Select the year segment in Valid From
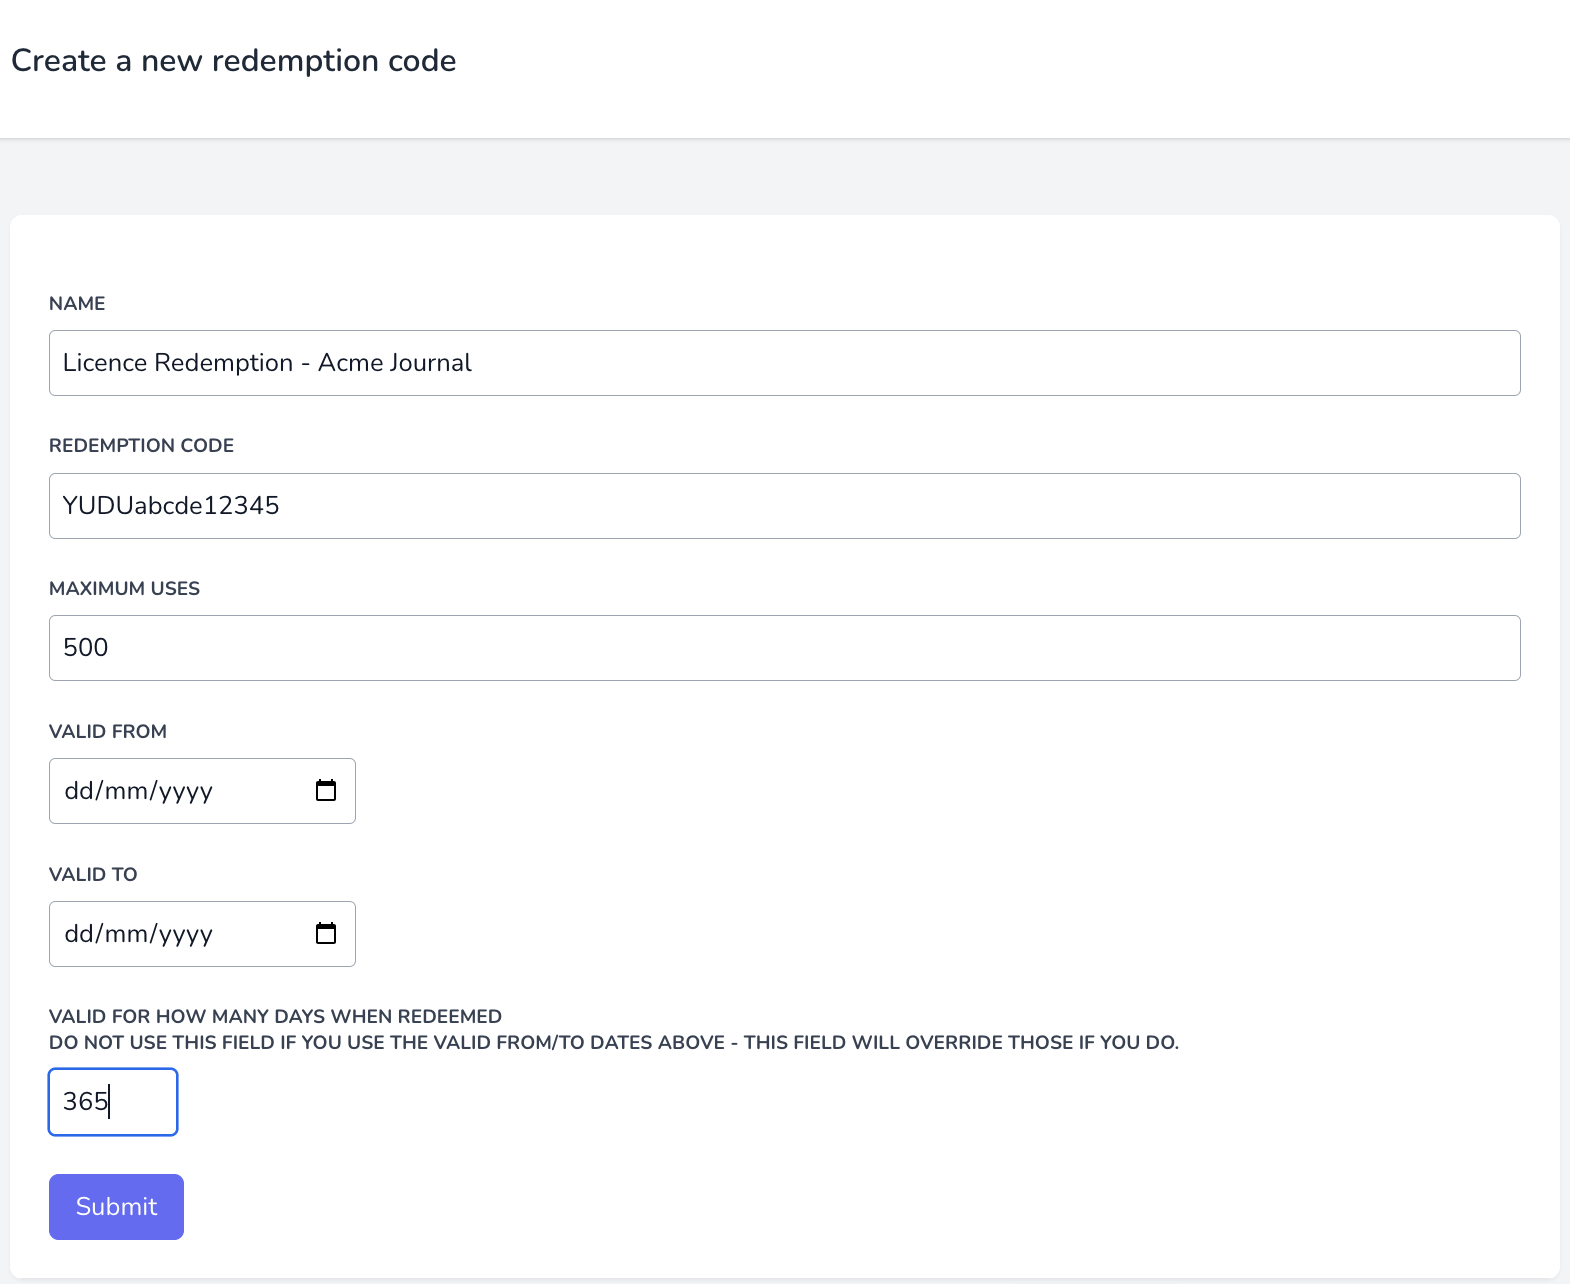This screenshot has width=1570, height=1284. tap(186, 791)
